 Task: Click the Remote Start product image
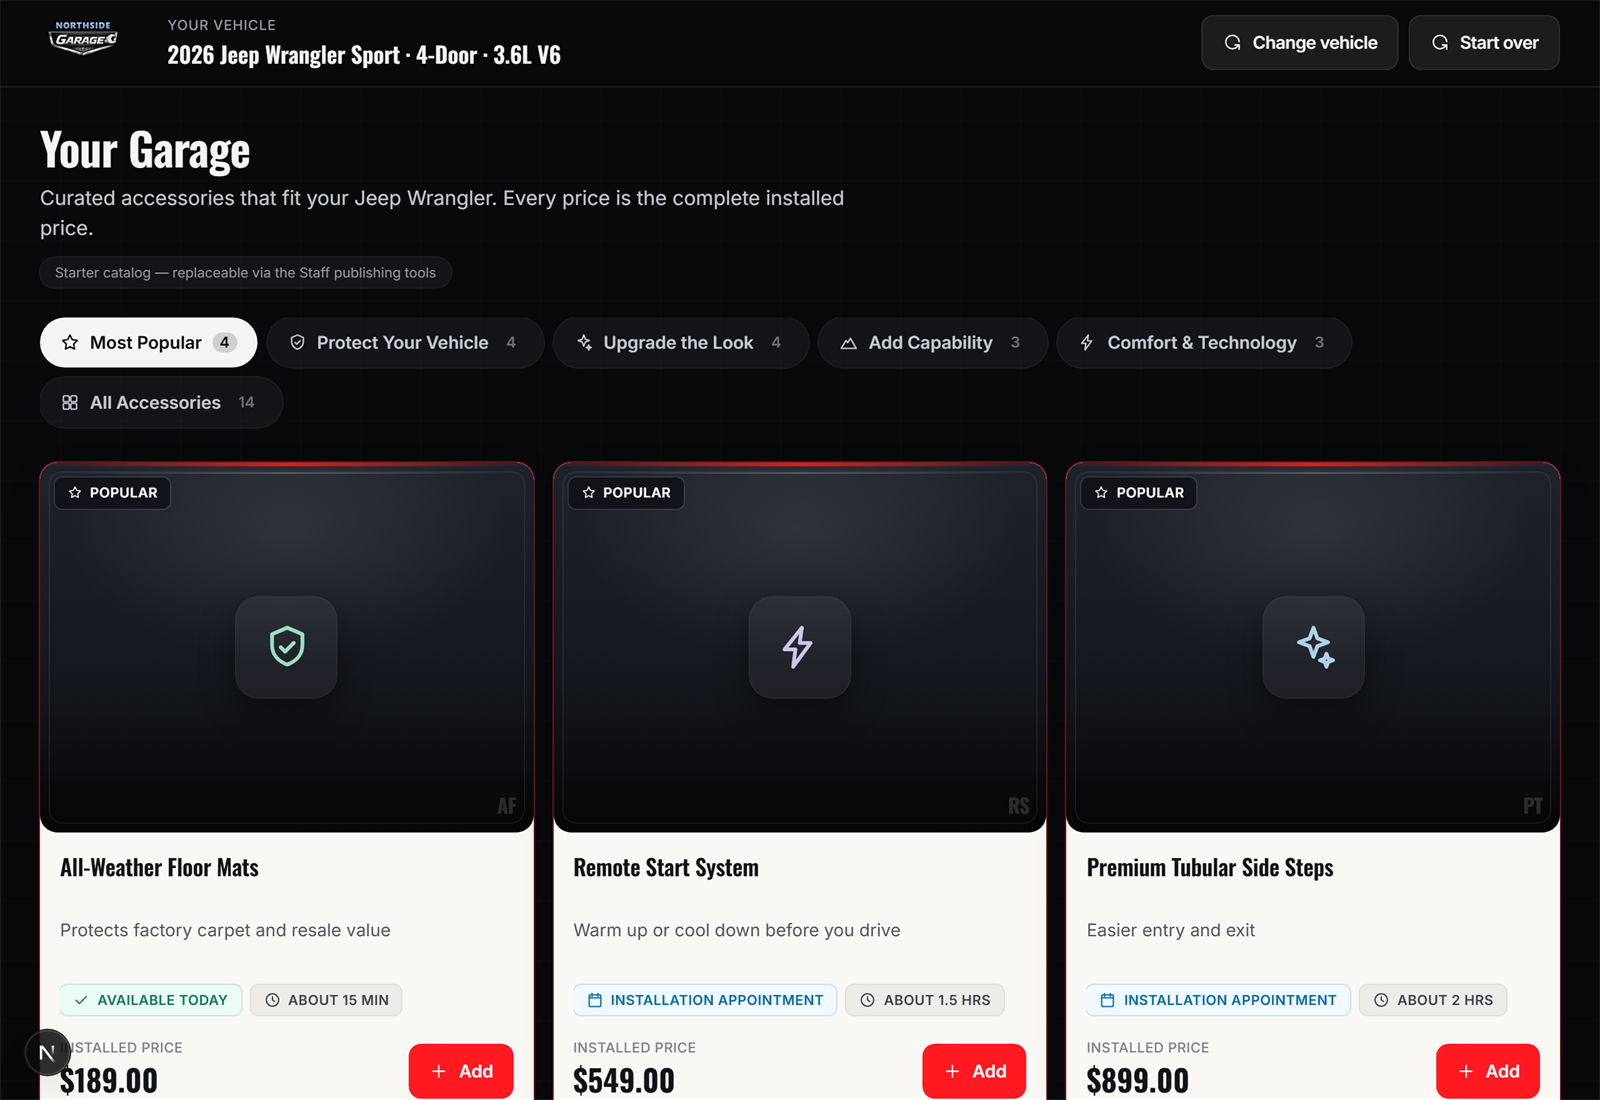(x=800, y=647)
